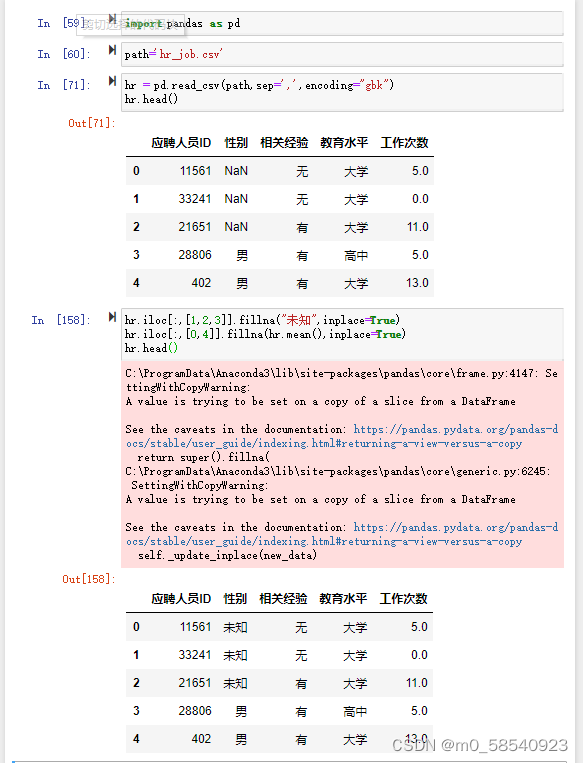Click Out[158] output prompt
Screen dimensions: 583x763
click(x=89, y=579)
